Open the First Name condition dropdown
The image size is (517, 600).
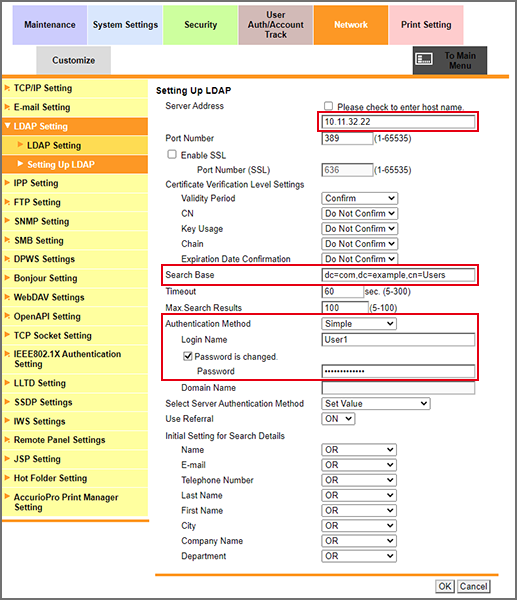[359, 511]
